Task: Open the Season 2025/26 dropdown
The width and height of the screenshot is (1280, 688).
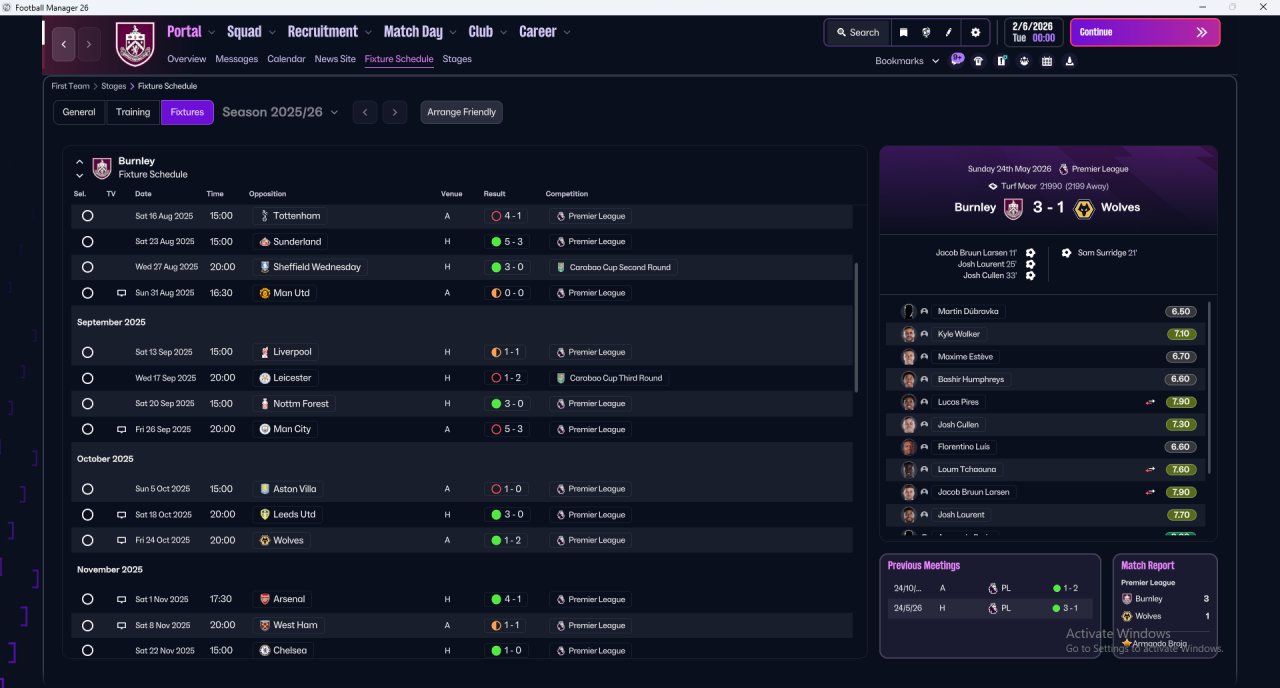Action: [x=280, y=112]
